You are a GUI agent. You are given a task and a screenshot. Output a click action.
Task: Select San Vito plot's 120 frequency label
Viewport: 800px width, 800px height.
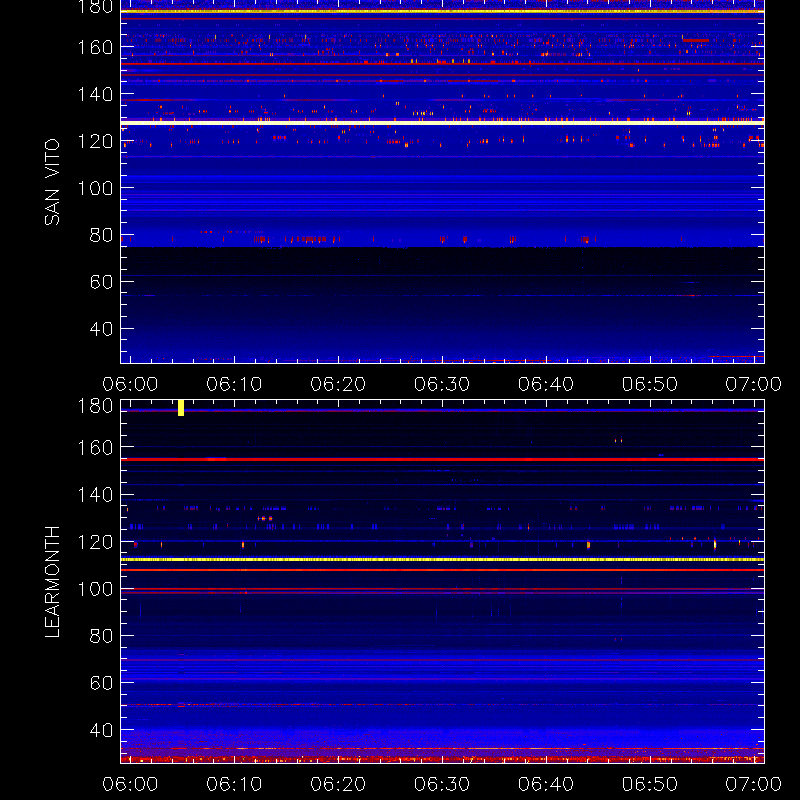[95, 141]
